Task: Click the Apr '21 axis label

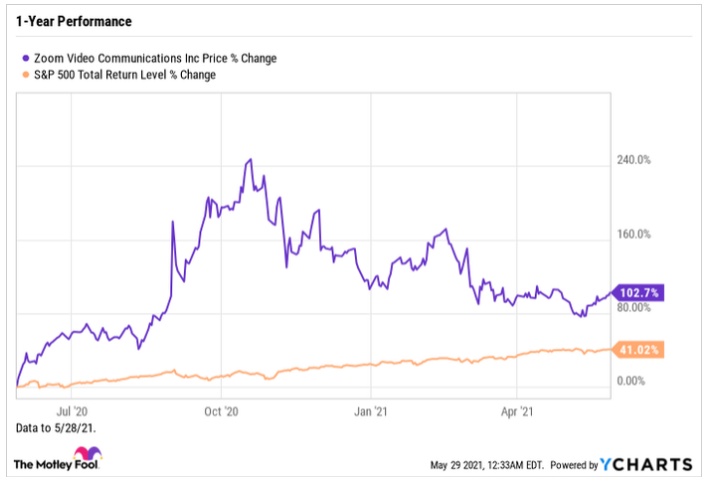Action: 517,410
